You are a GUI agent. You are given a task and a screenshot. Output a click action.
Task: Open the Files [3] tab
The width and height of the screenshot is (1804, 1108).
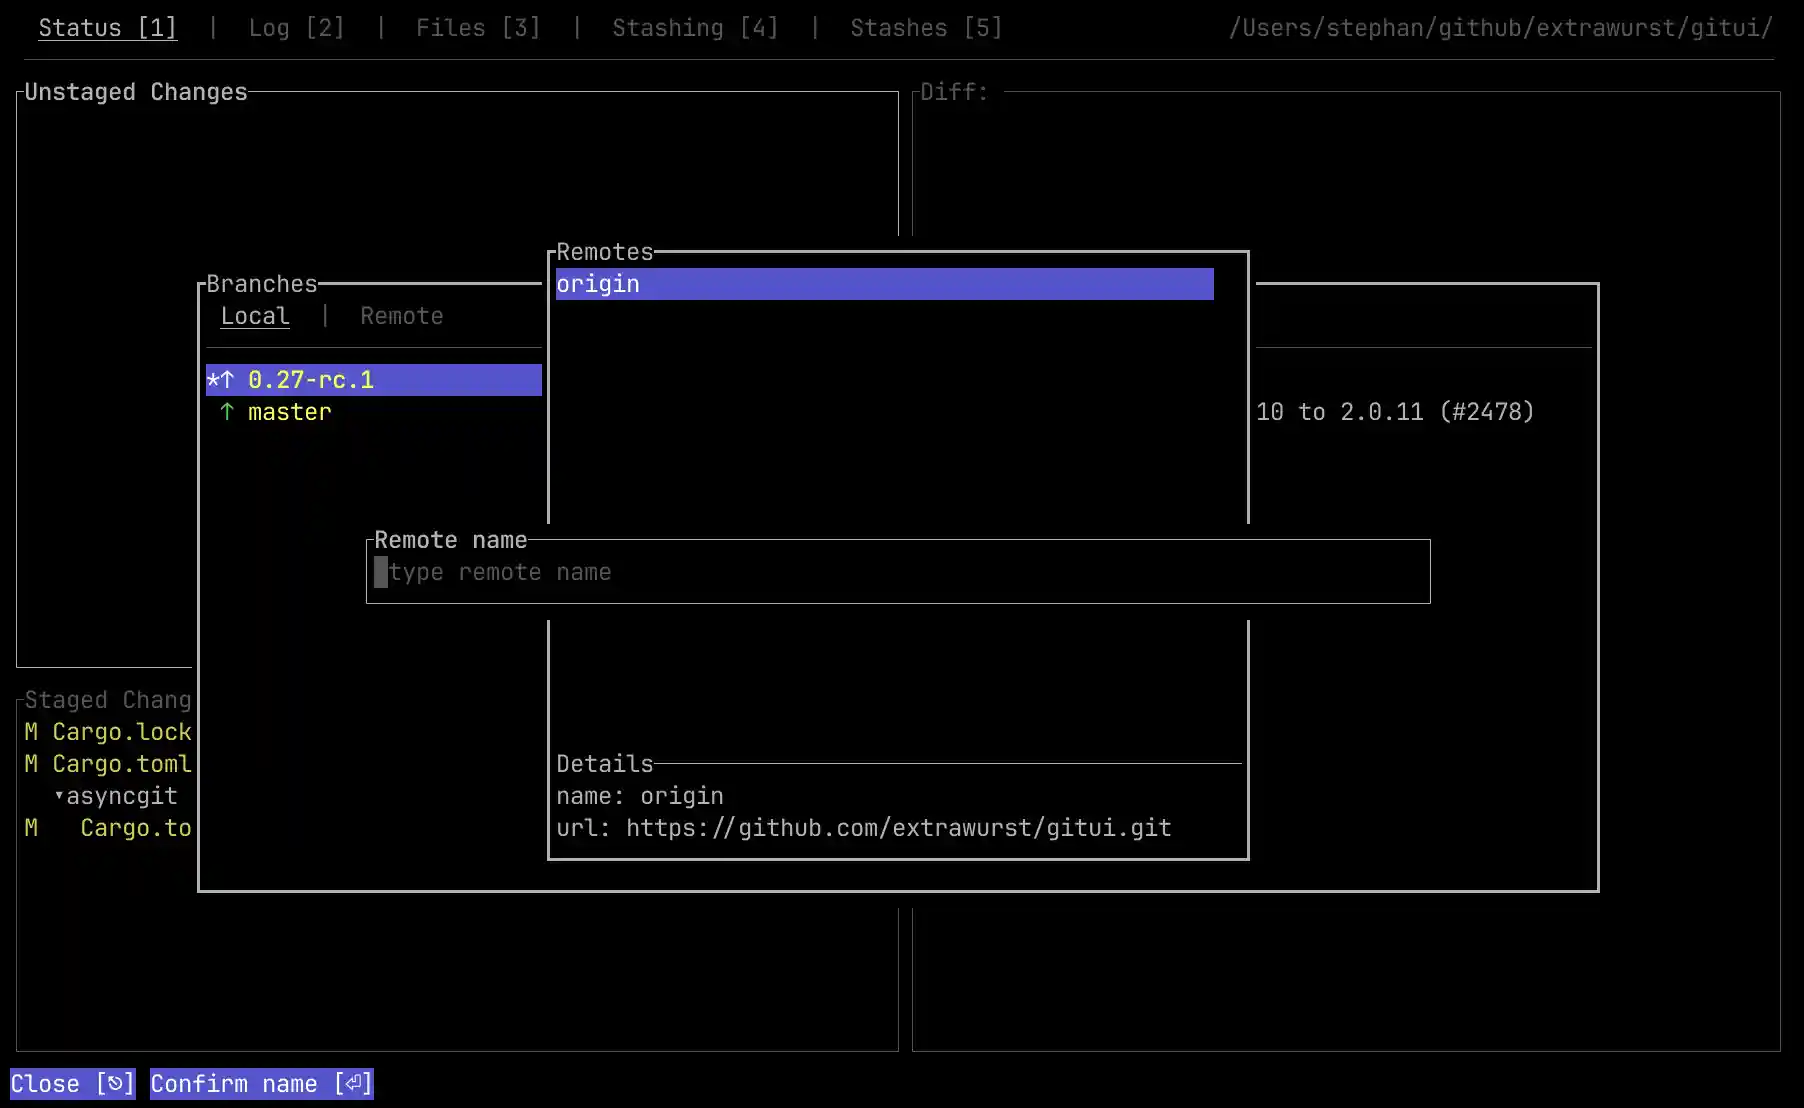pyautogui.click(x=478, y=28)
